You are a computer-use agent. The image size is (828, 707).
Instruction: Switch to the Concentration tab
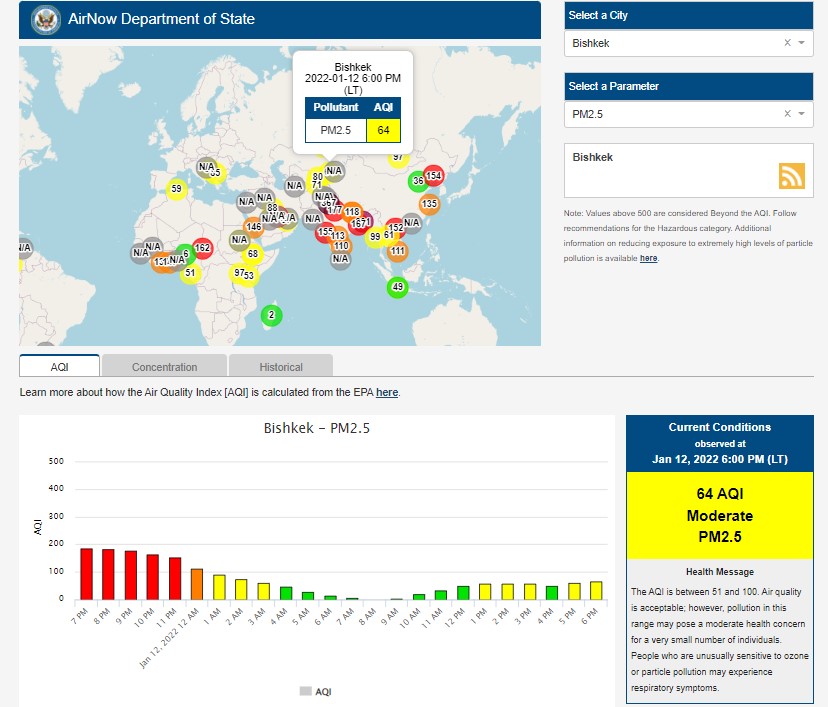tap(165, 367)
